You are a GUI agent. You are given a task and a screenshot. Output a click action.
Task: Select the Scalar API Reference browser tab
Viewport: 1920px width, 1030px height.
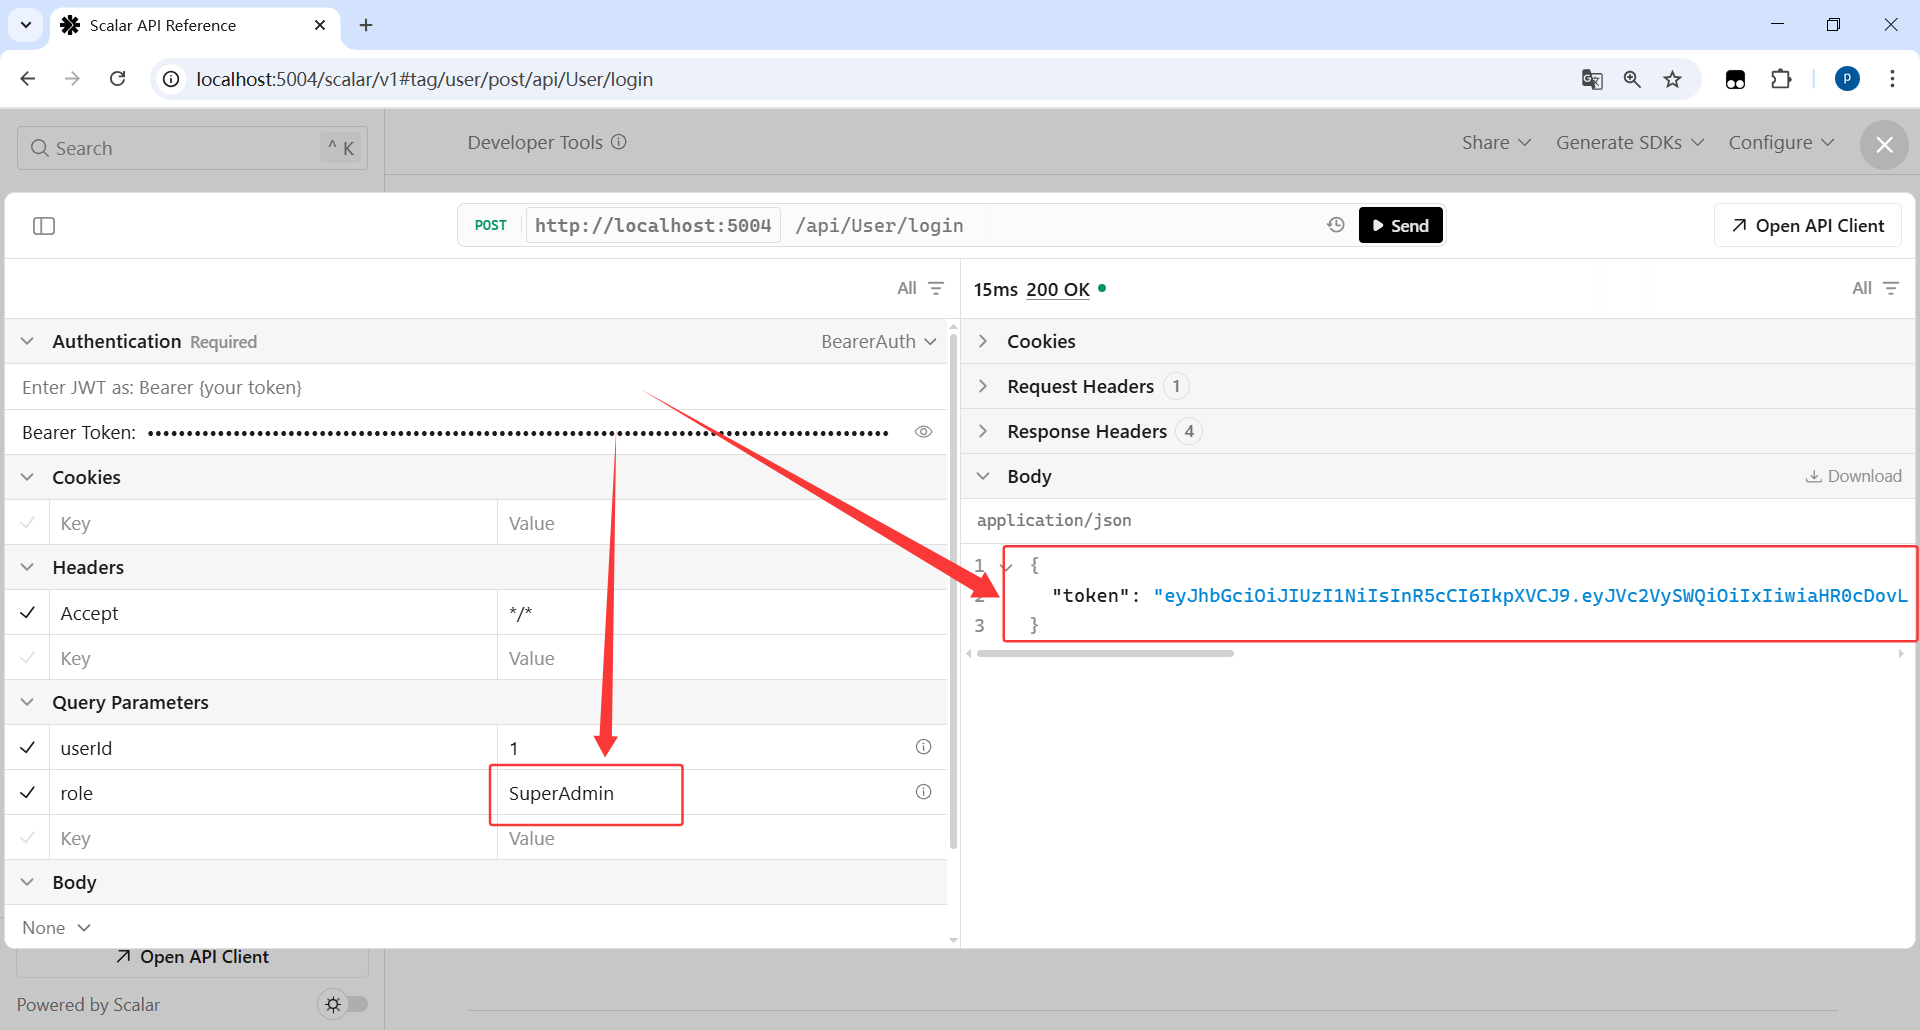point(194,25)
